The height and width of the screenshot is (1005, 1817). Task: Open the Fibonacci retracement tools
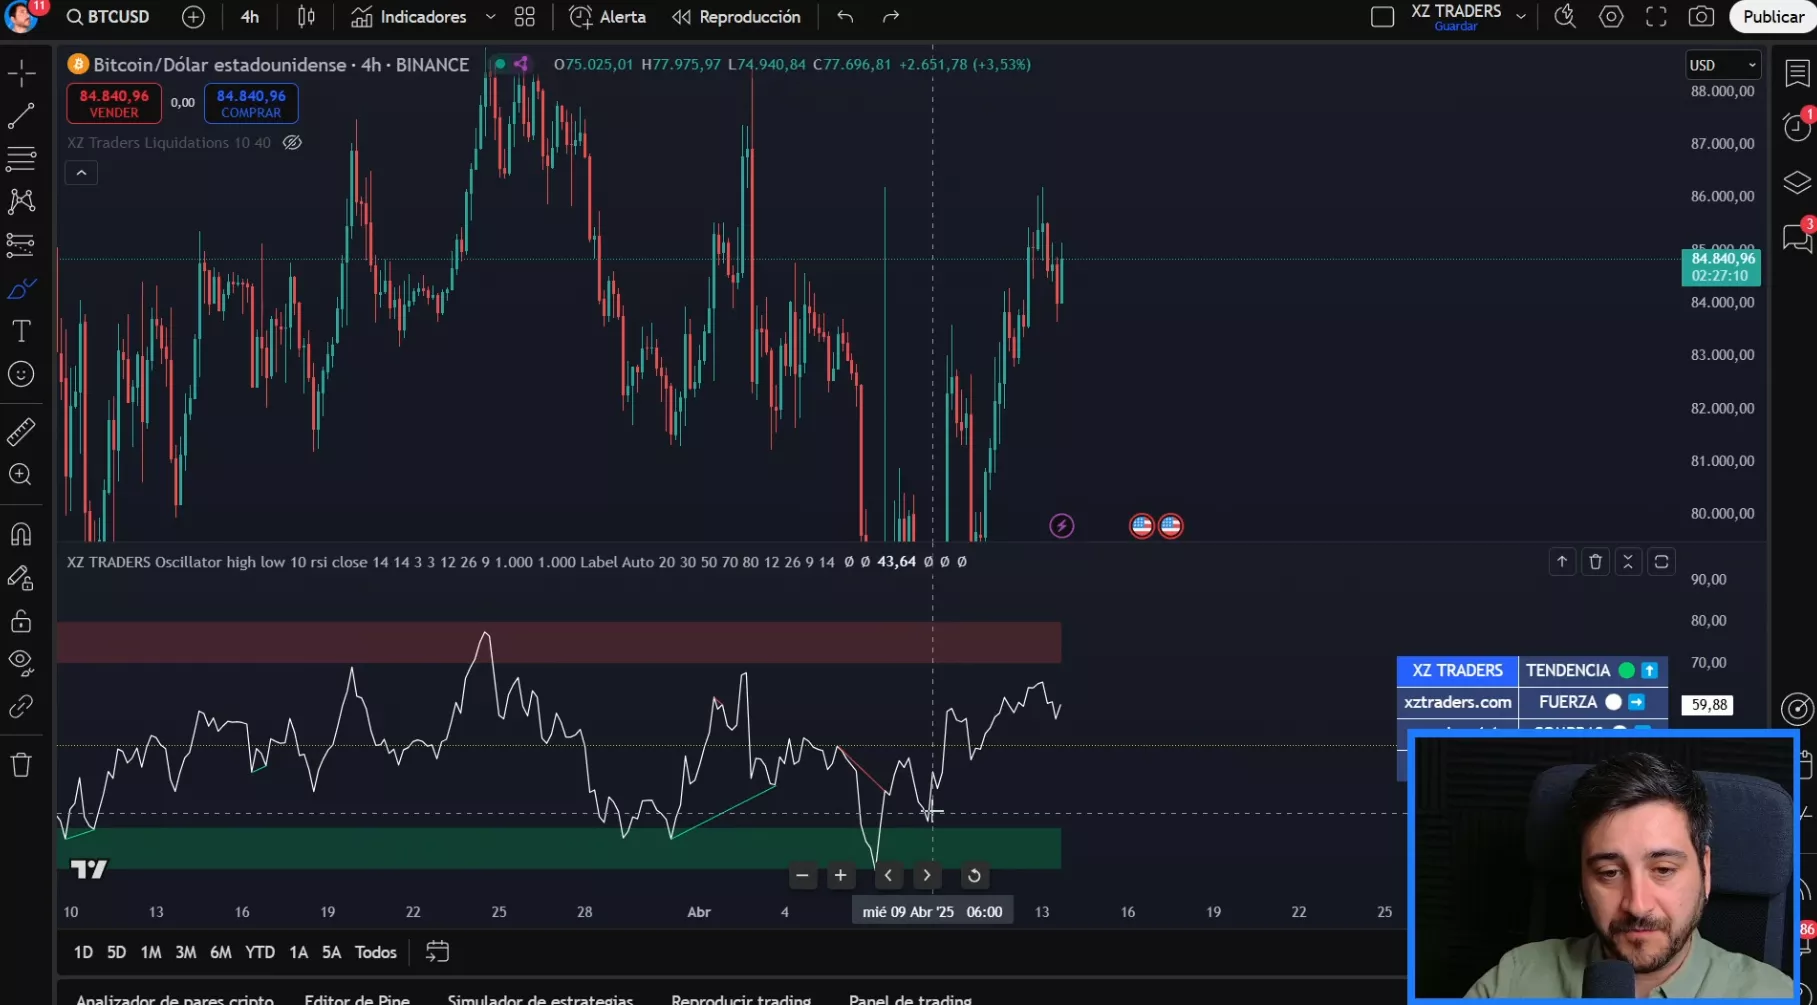tap(21, 158)
